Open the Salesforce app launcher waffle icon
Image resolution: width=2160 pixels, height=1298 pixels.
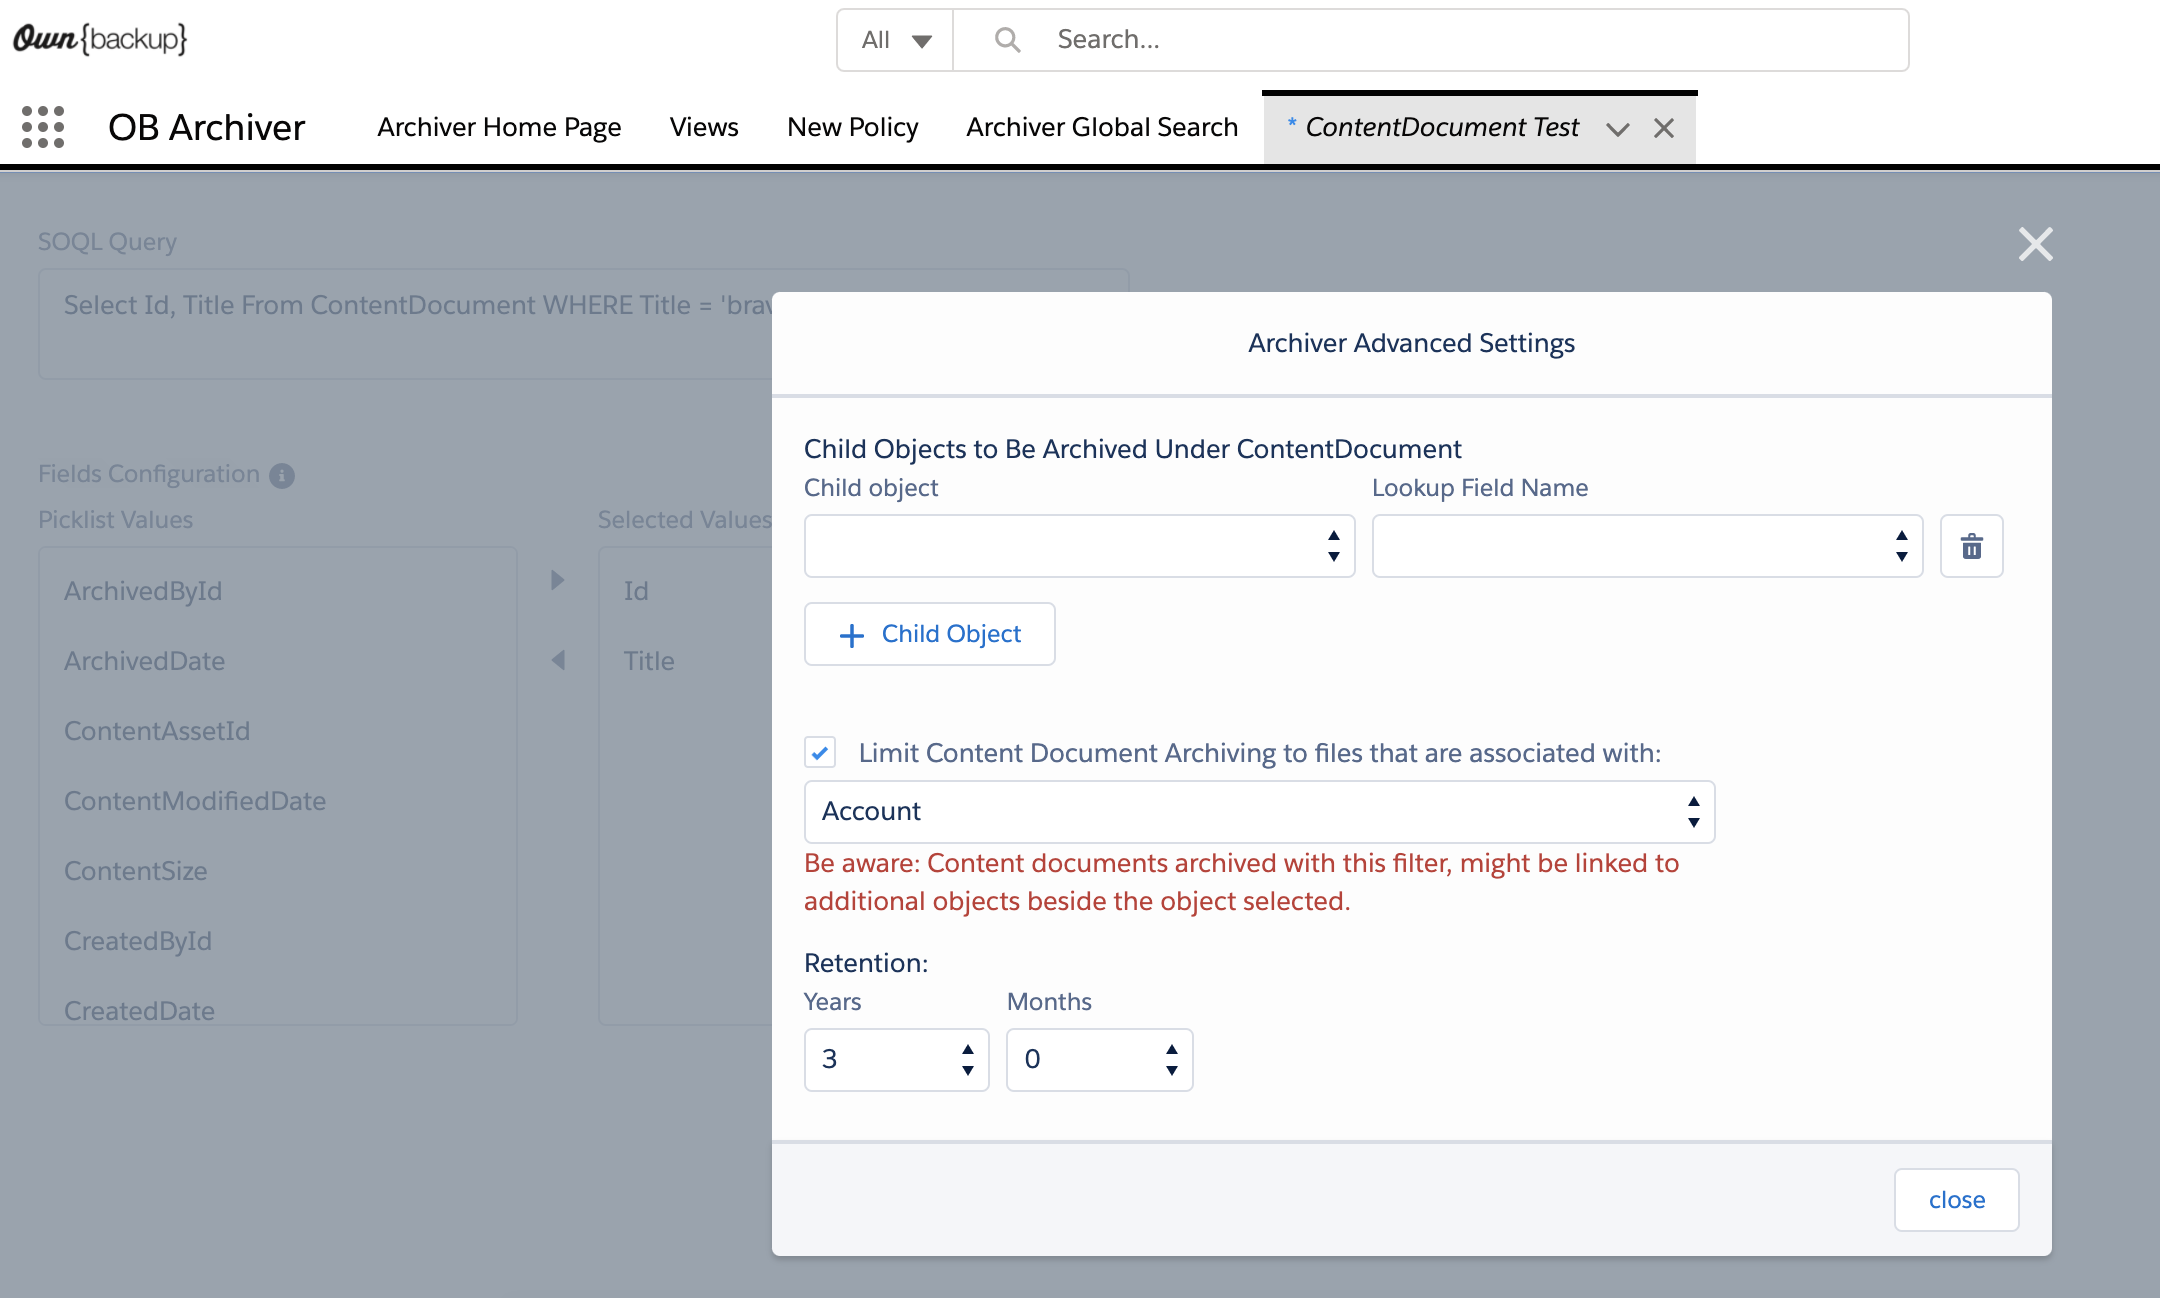click(44, 127)
